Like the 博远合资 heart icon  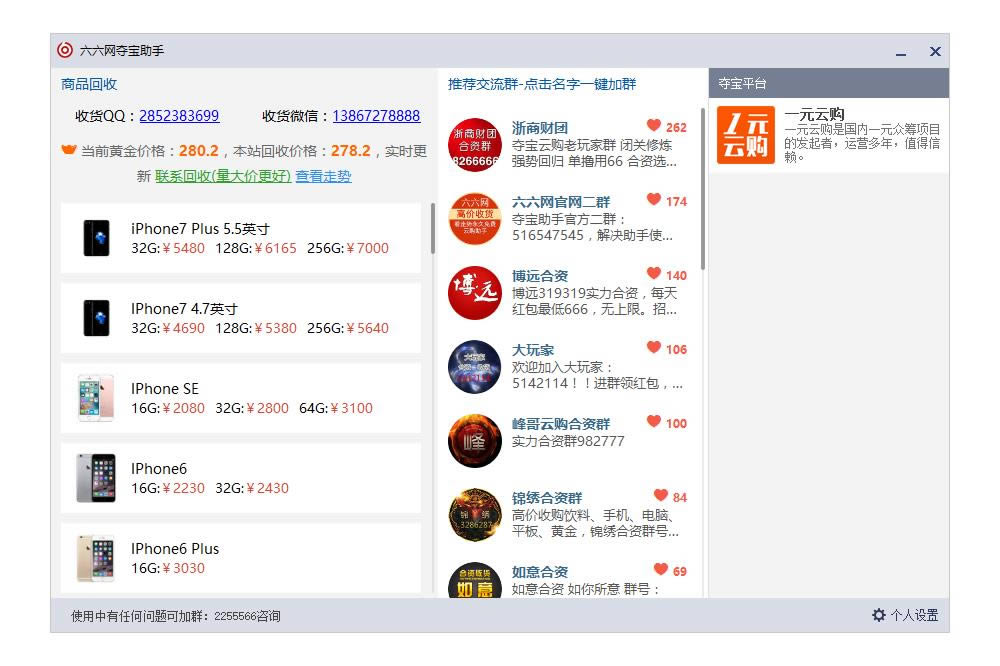tap(654, 273)
